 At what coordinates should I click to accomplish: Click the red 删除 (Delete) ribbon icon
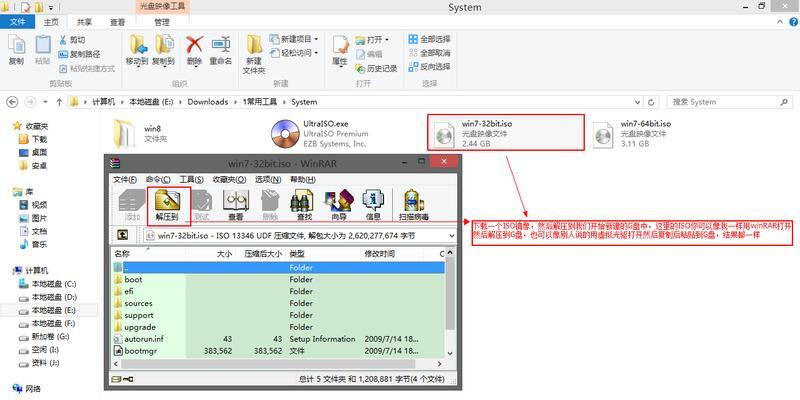194,45
